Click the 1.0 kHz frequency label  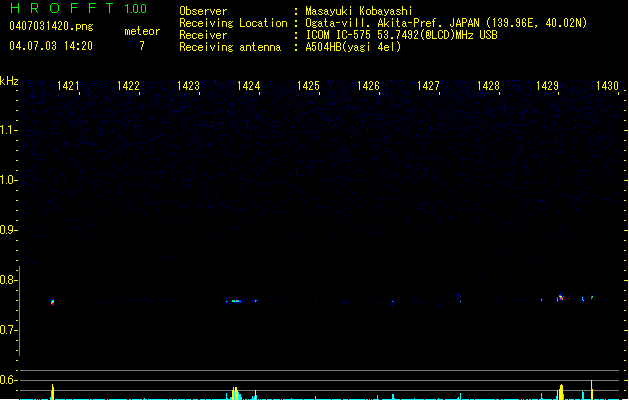8,180
